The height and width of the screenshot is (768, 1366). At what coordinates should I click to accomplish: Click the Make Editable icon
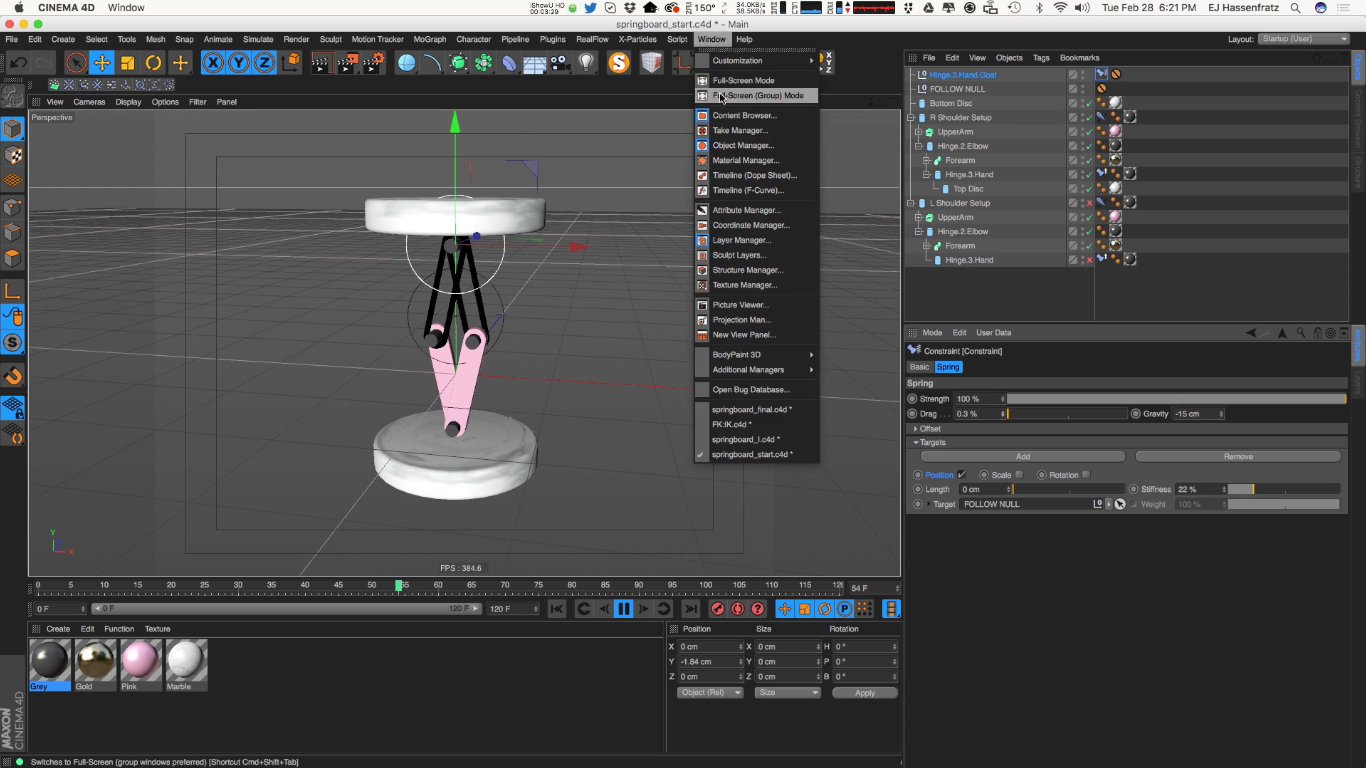pos(12,97)
